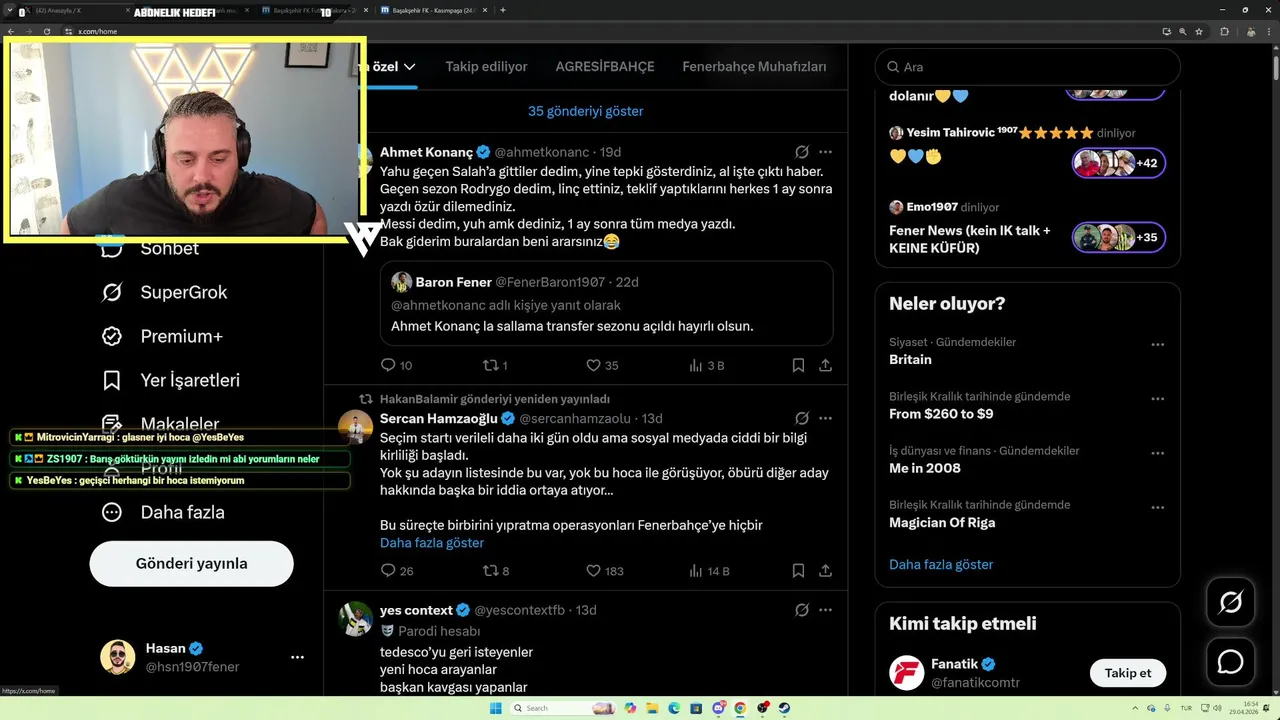The width and height of the screenshot is (1280, 720).
Task: Open options for Magician Of Riga trend
Action: click(1157, 507)
